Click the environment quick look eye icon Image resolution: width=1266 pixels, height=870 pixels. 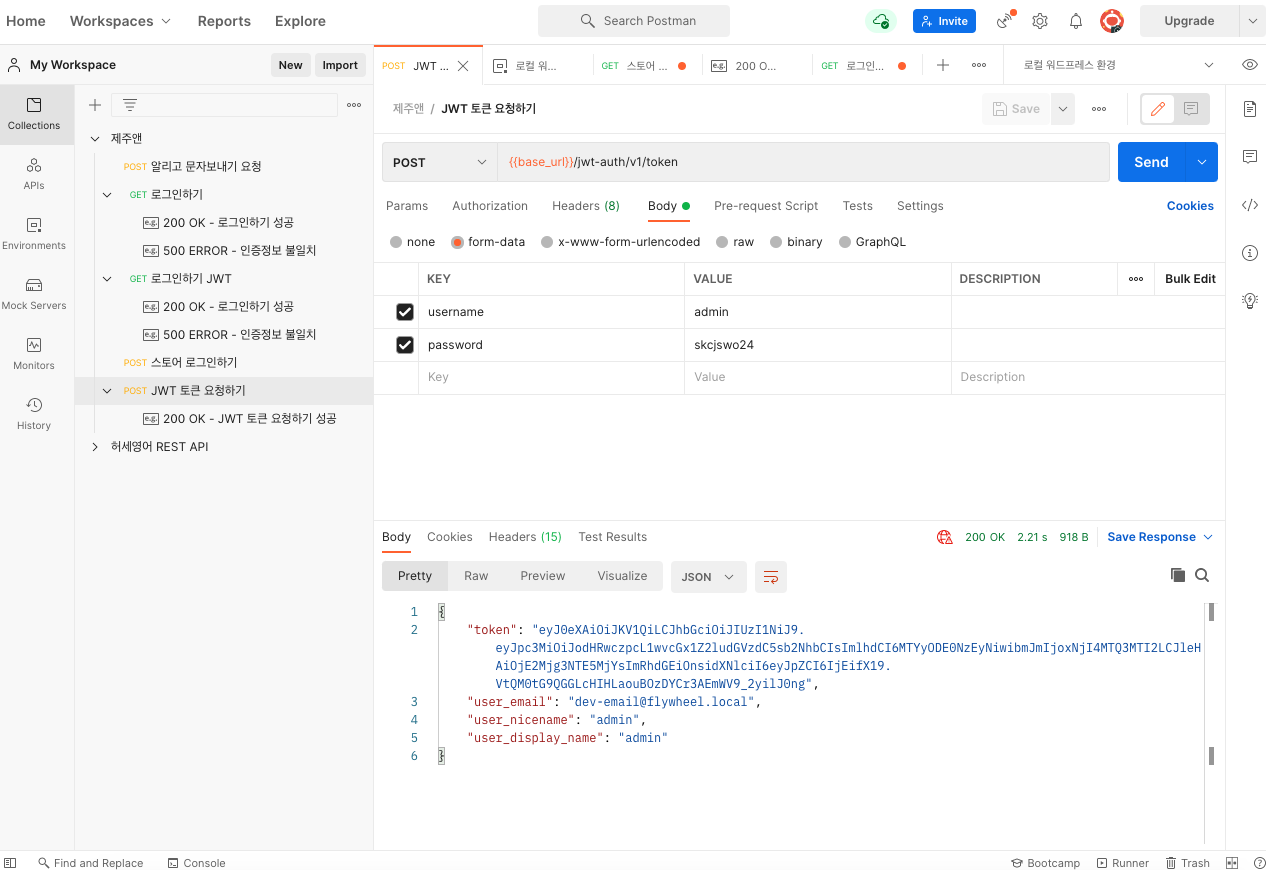(x=1249, y=65)
